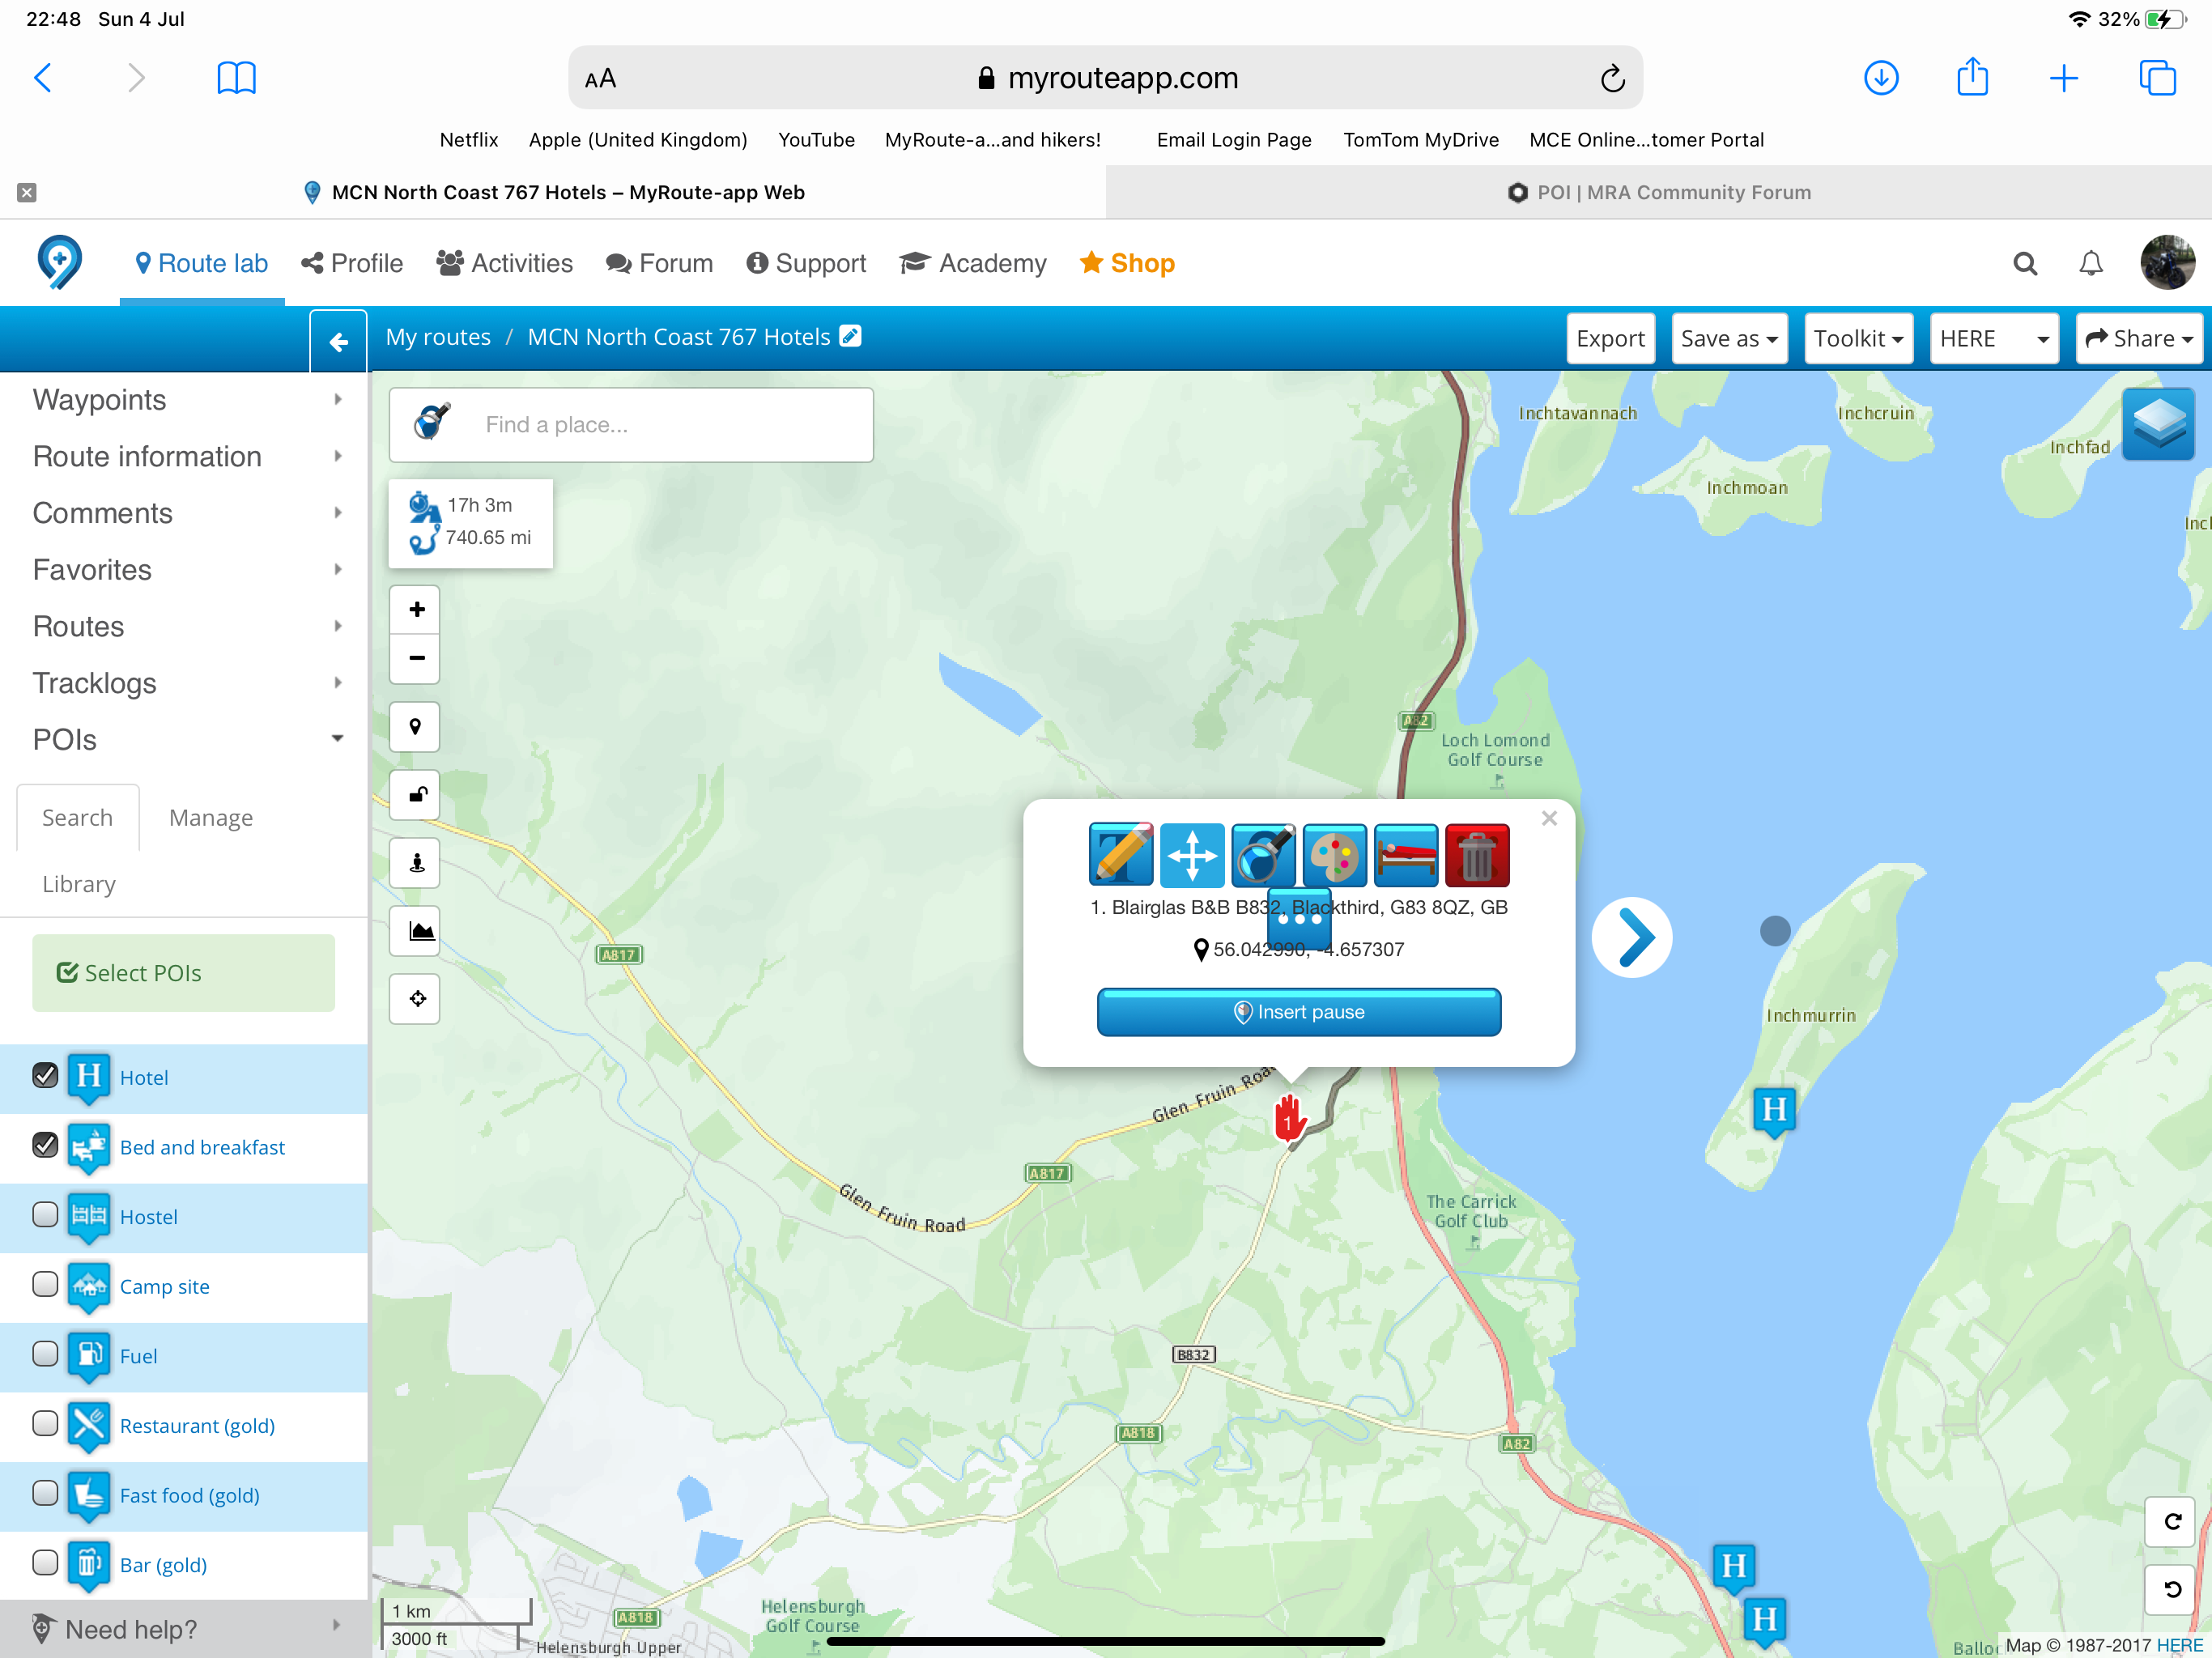Click the My routes breadcrumb link
Screen dimensions: 2212x1658
point(438,337)
